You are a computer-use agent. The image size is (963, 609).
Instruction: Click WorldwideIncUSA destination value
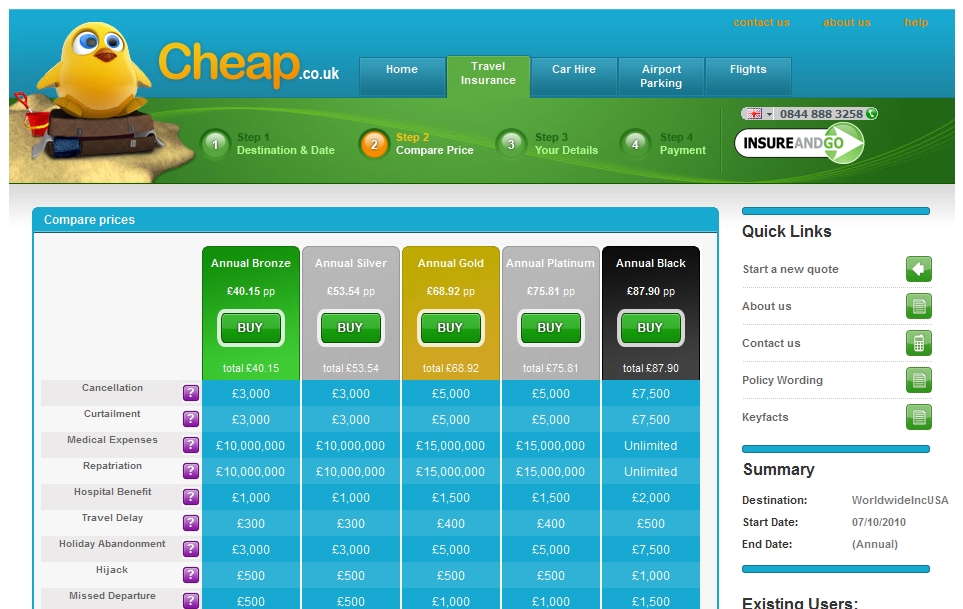[900, 500]
